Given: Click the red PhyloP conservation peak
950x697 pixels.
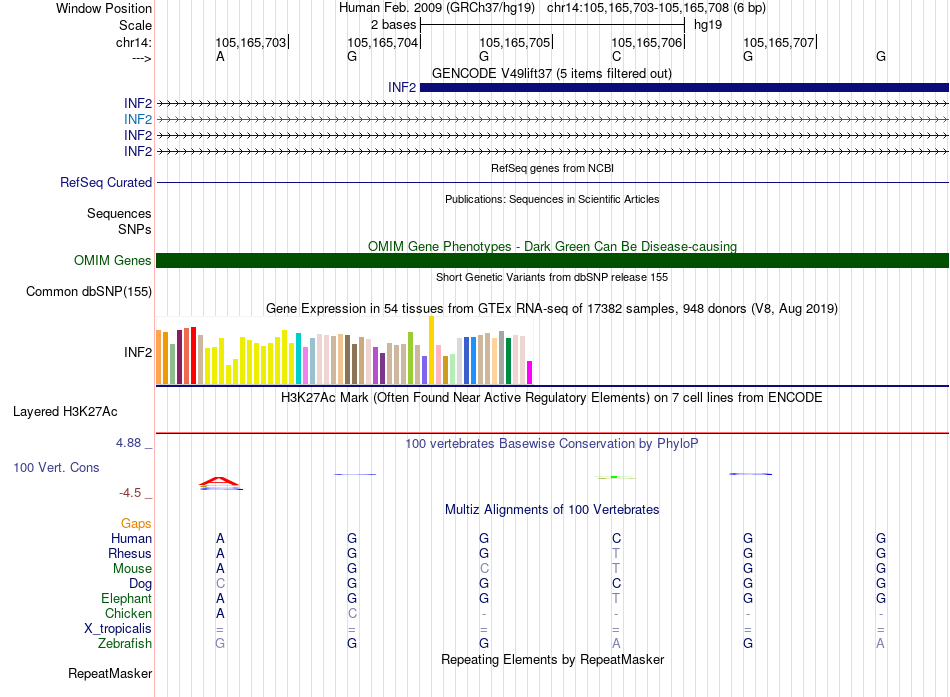Looking at the screenshot, I should point(219,482).
